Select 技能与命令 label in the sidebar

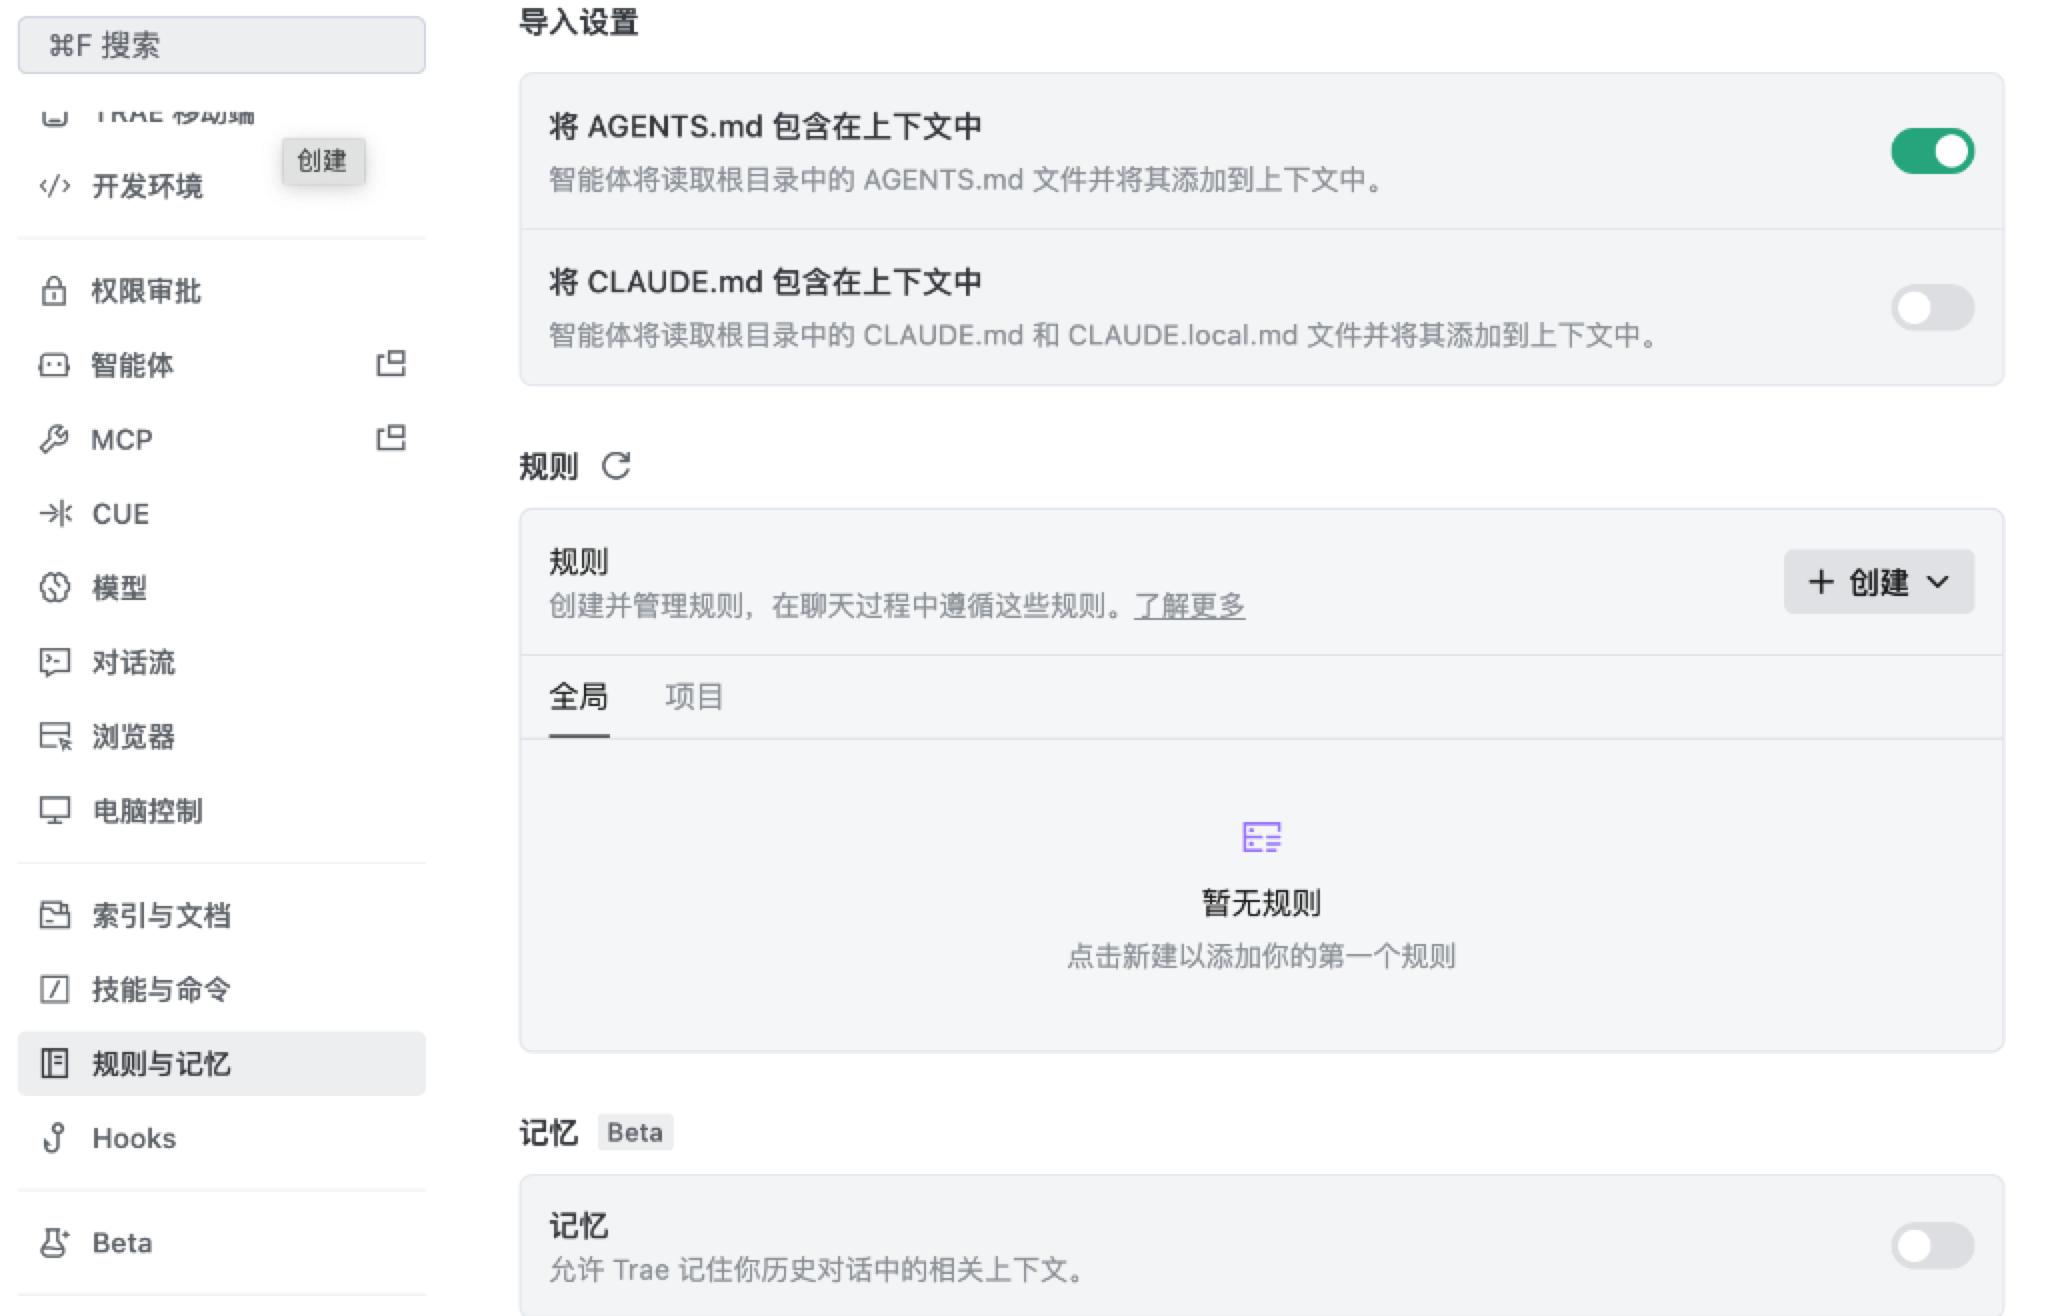point(161,989)
